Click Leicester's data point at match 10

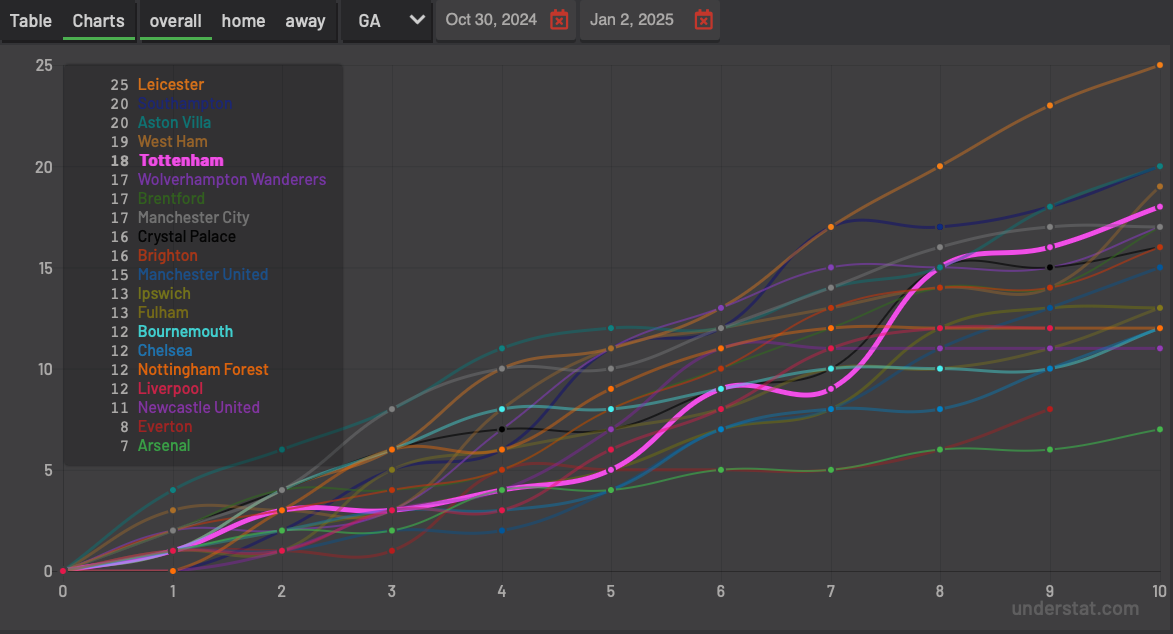coord(1160,65)
